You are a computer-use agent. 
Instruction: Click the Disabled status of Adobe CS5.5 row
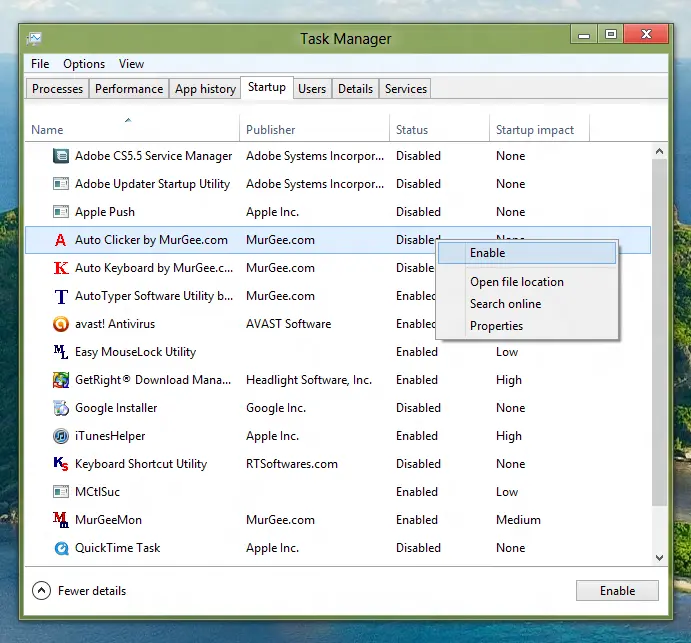(x=419, y=156)
